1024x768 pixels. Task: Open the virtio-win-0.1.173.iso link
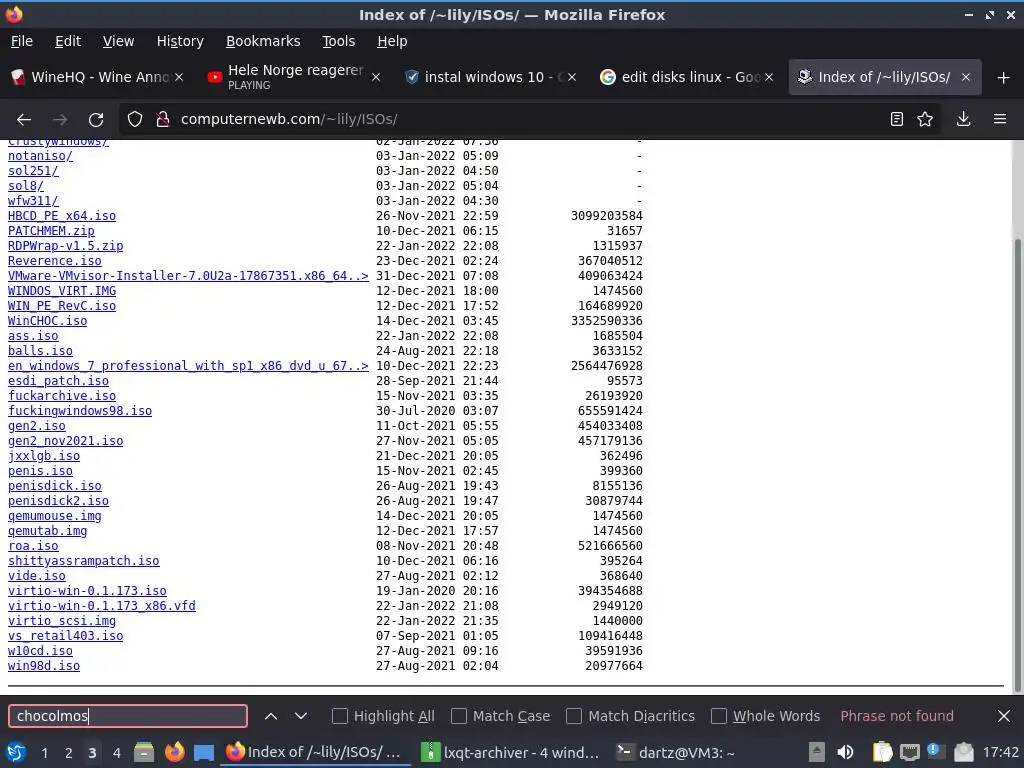click(88, 591)
